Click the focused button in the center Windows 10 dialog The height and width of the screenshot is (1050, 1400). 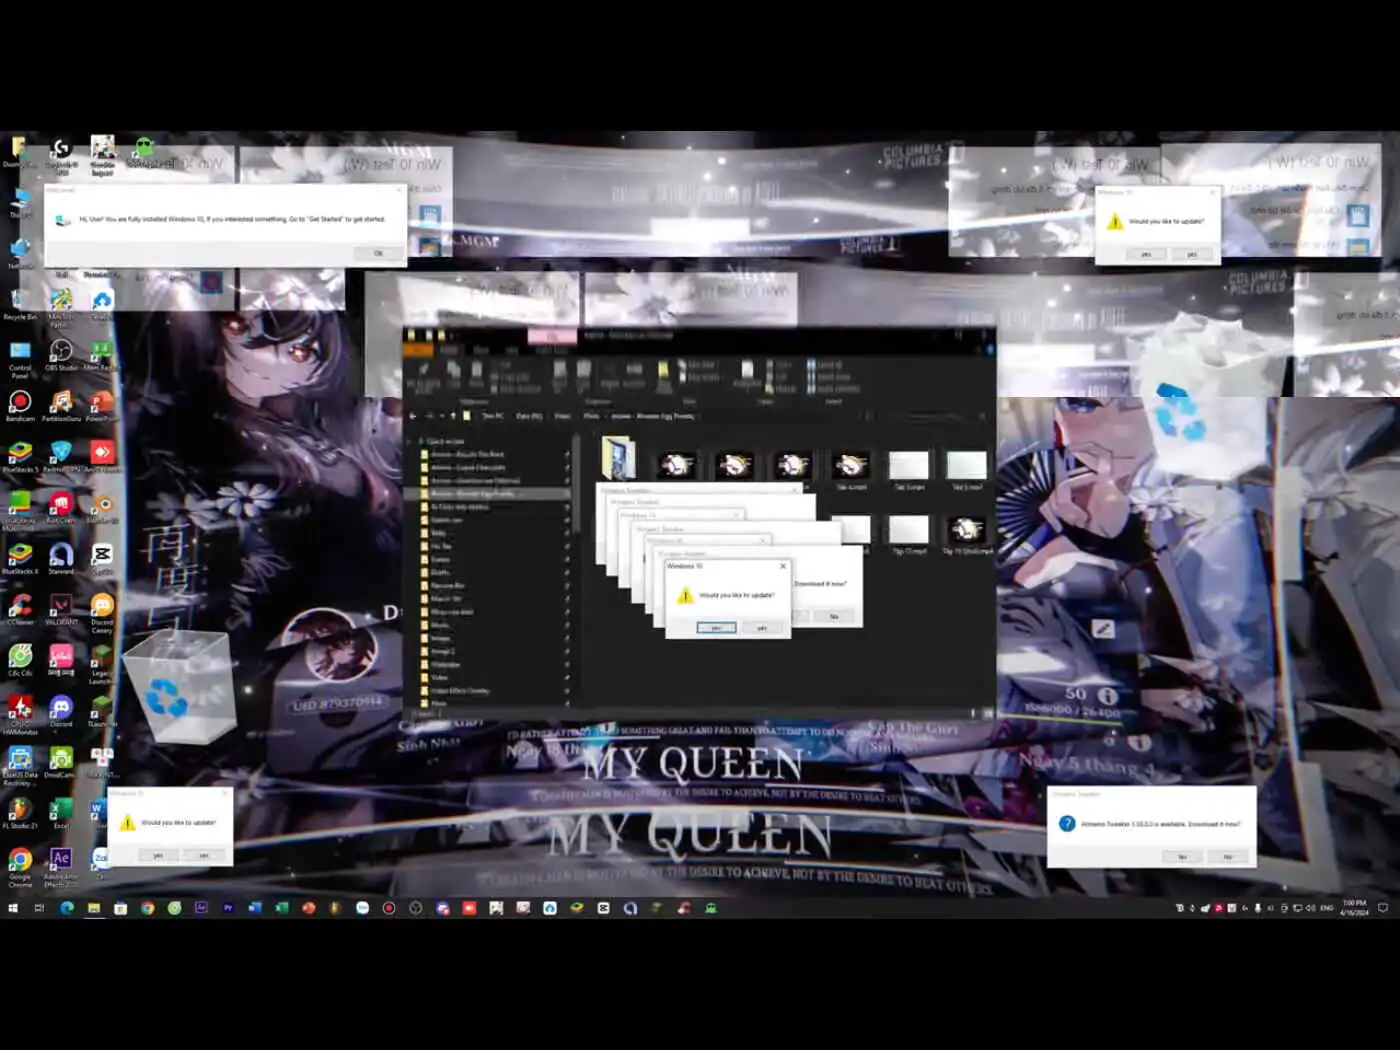click(716, 628)
